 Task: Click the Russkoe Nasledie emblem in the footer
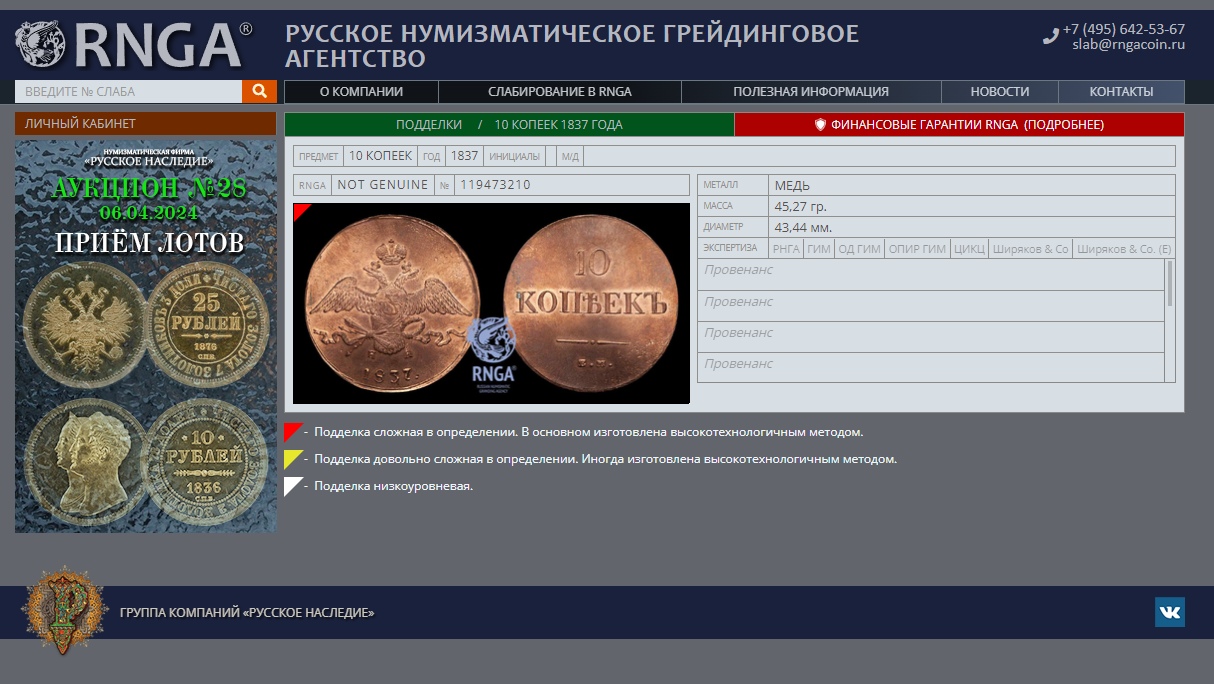point(64,610)
